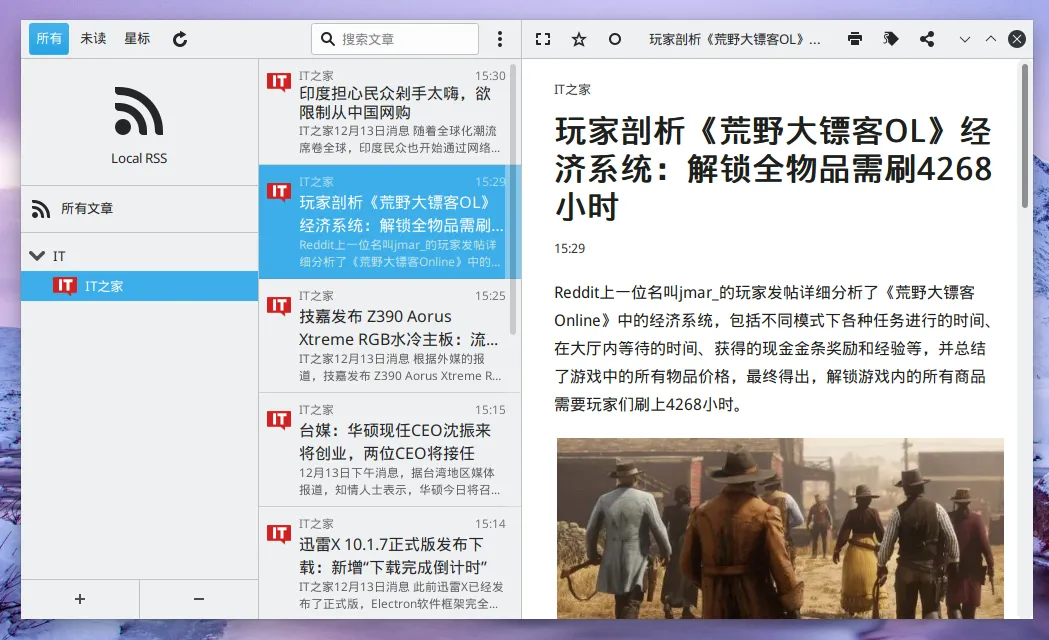The image size is (1049, 640).
Task: Click the share article icon
Action: coord(927,39)
